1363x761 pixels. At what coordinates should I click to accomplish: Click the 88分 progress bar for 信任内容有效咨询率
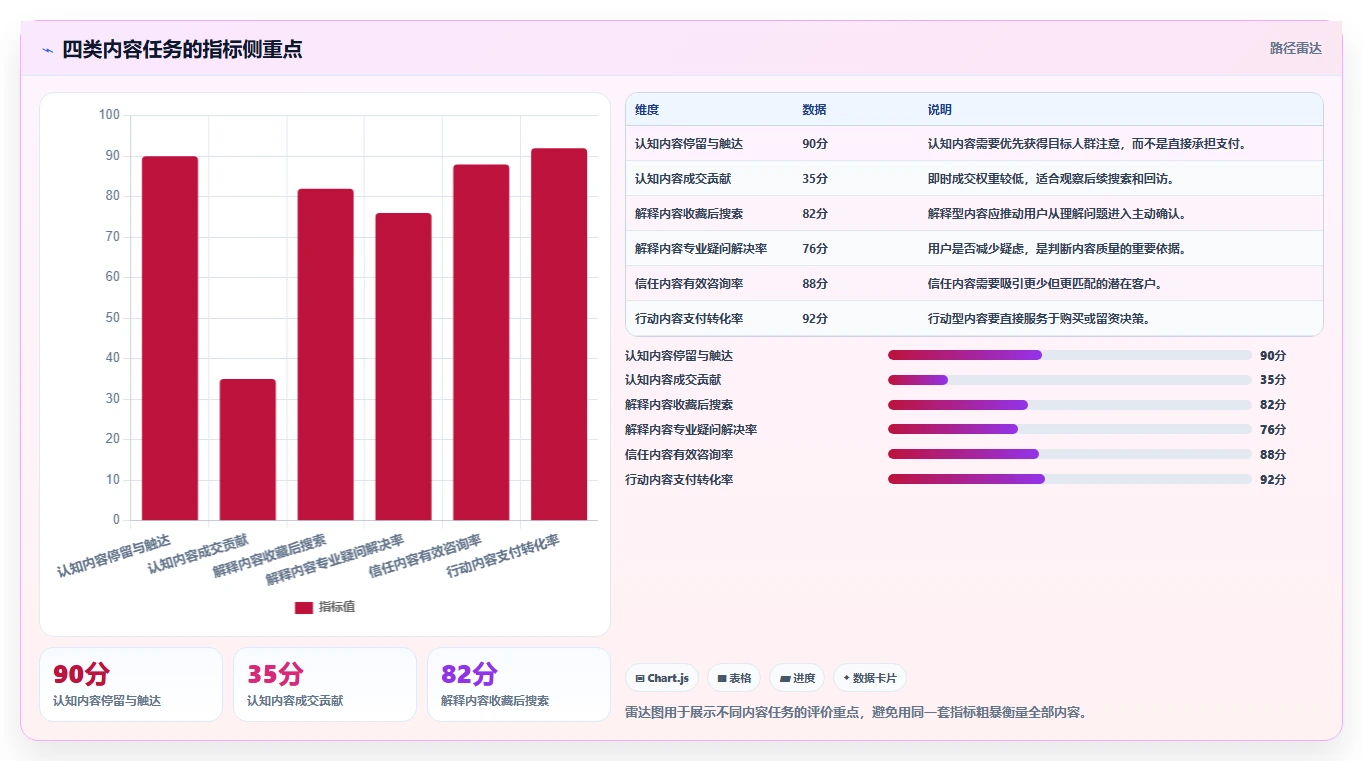(x=1070, y=454)
